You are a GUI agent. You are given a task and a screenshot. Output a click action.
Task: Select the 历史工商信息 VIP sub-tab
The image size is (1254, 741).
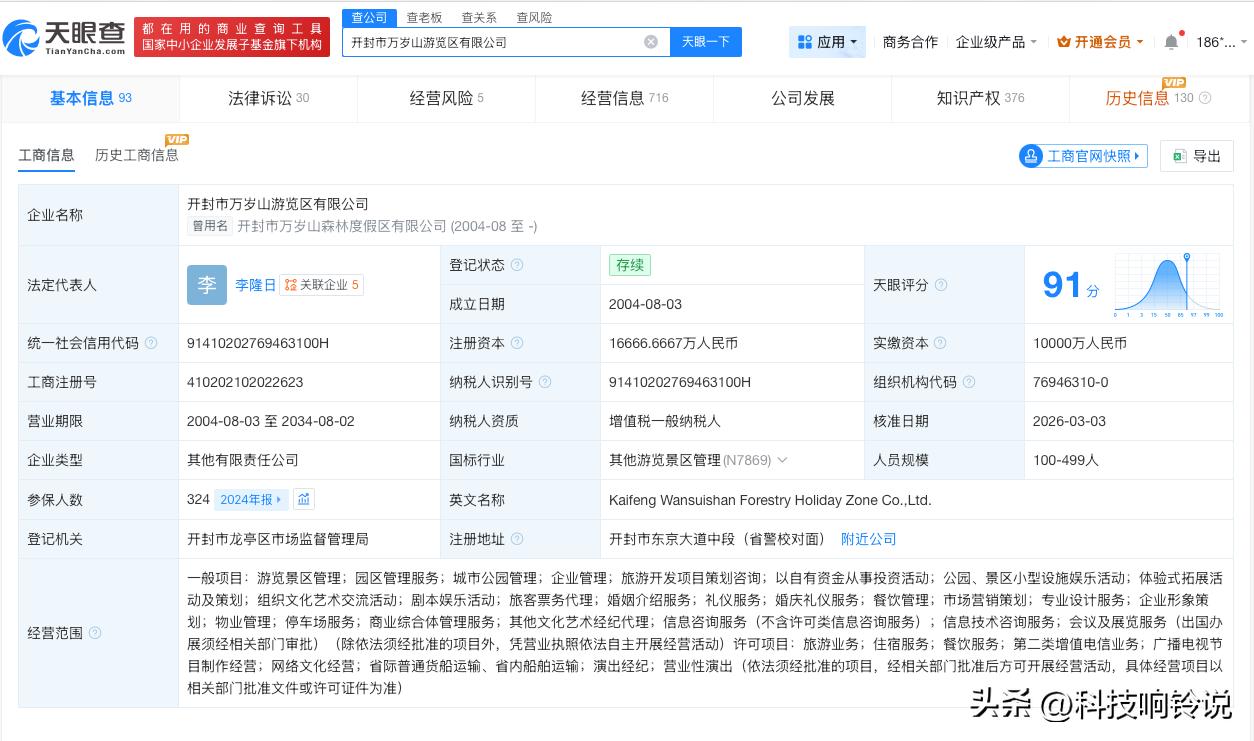137,155
